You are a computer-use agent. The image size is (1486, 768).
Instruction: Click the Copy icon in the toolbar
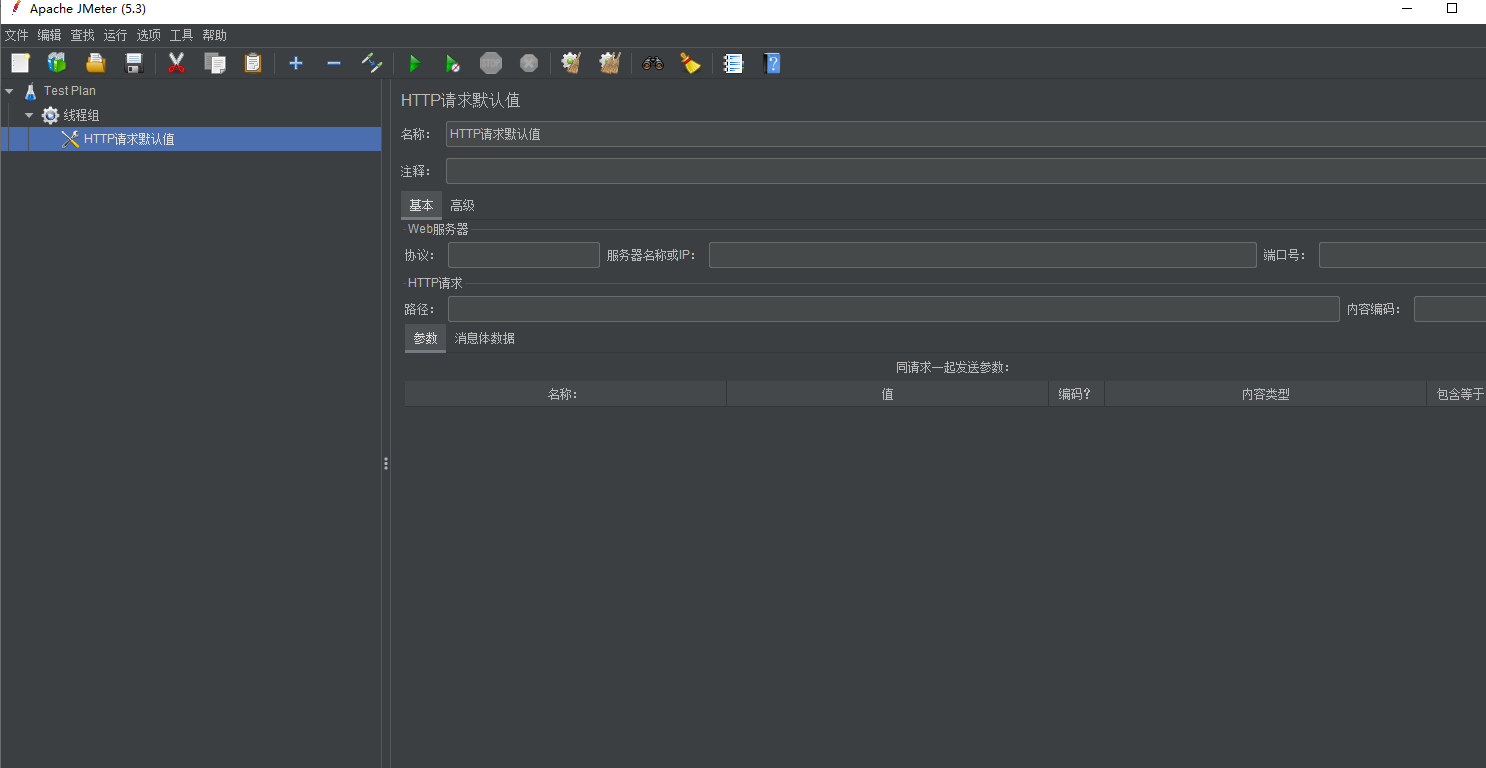tap(214, 63)
